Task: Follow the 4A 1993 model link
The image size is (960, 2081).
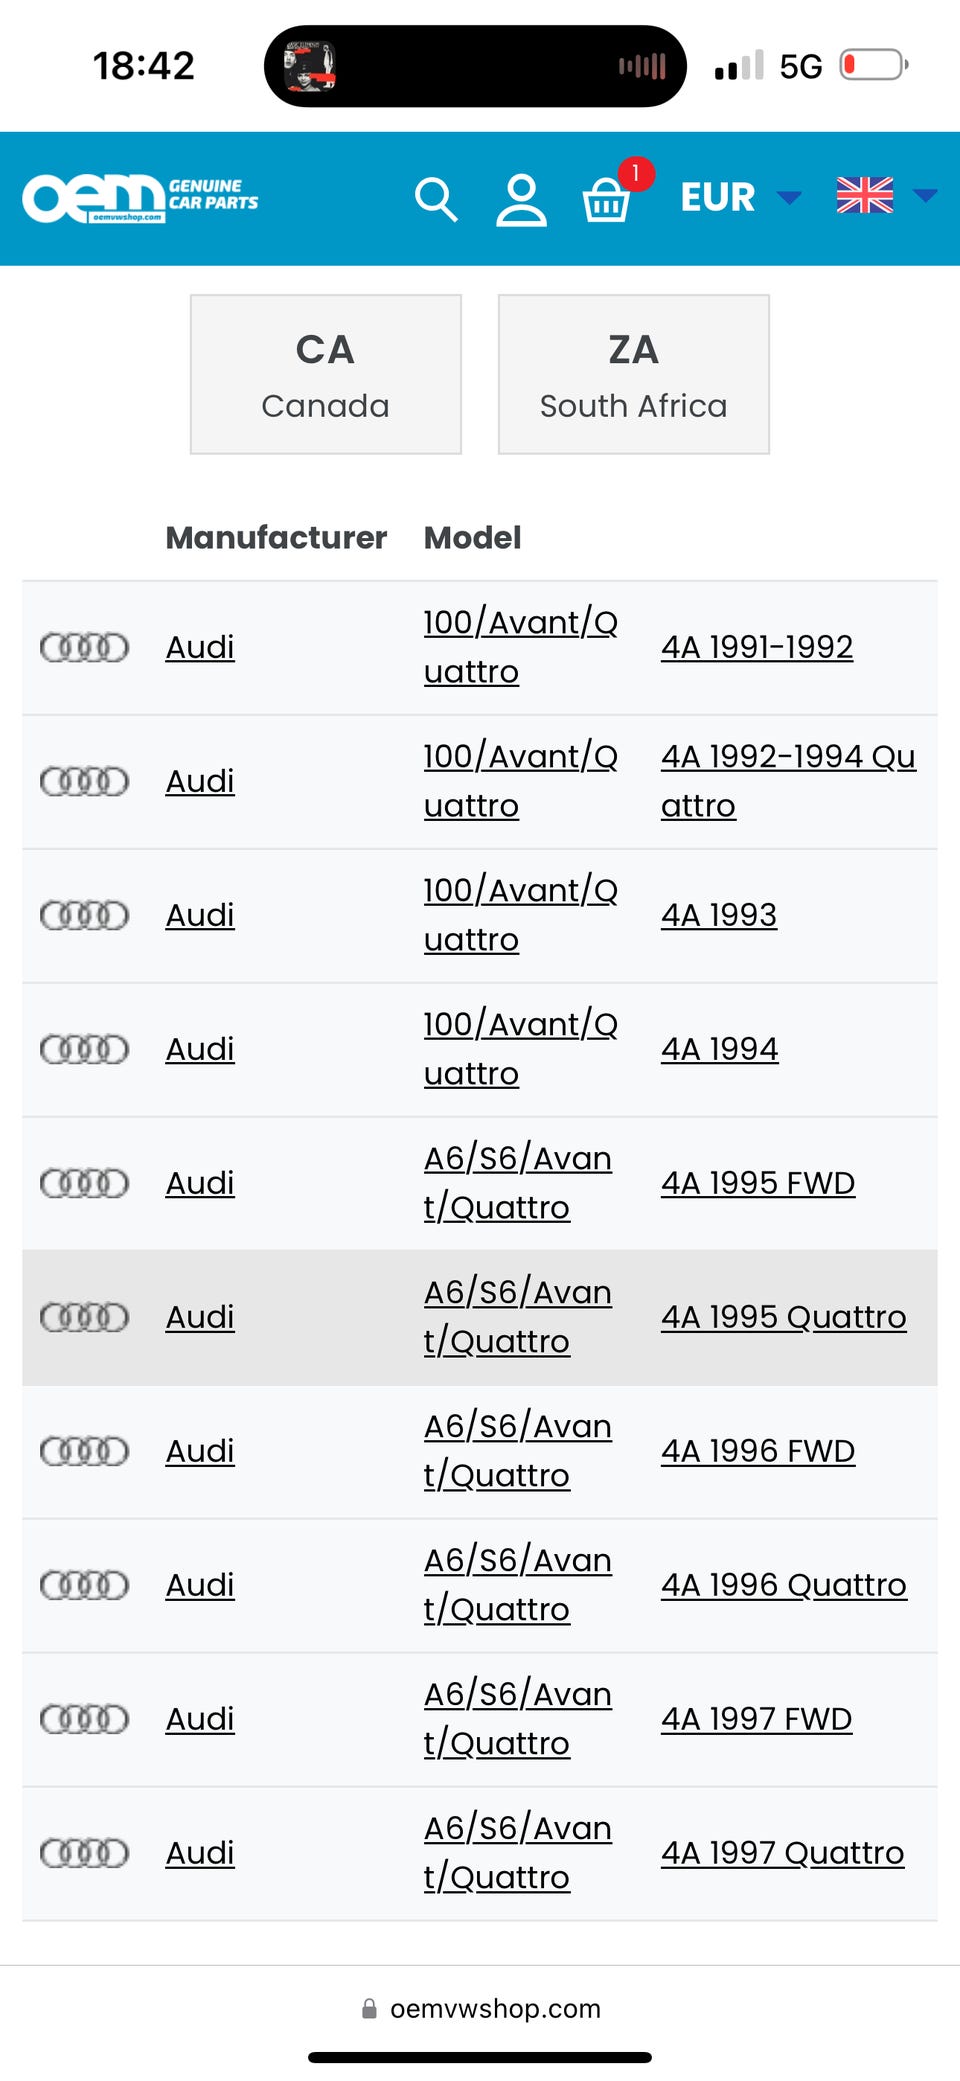Action: click(719, 915)
